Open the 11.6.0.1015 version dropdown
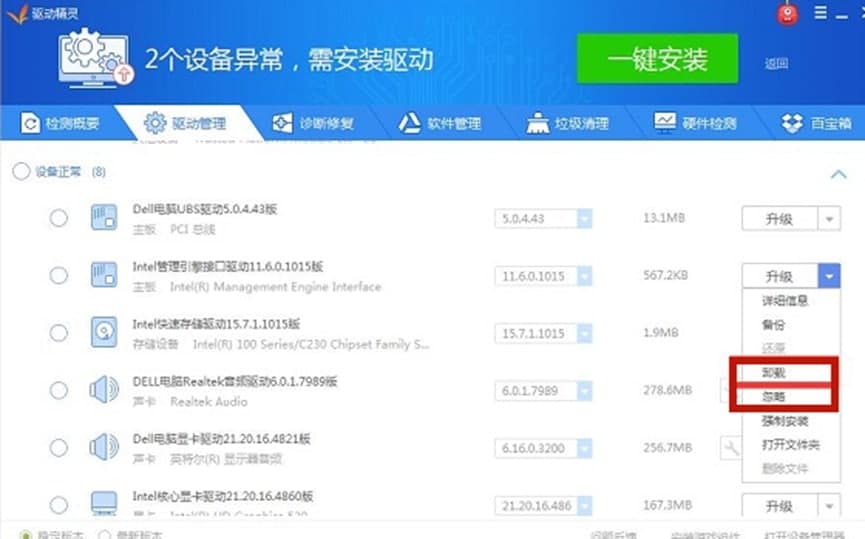The image size is (865, 539). click(584, 276)
